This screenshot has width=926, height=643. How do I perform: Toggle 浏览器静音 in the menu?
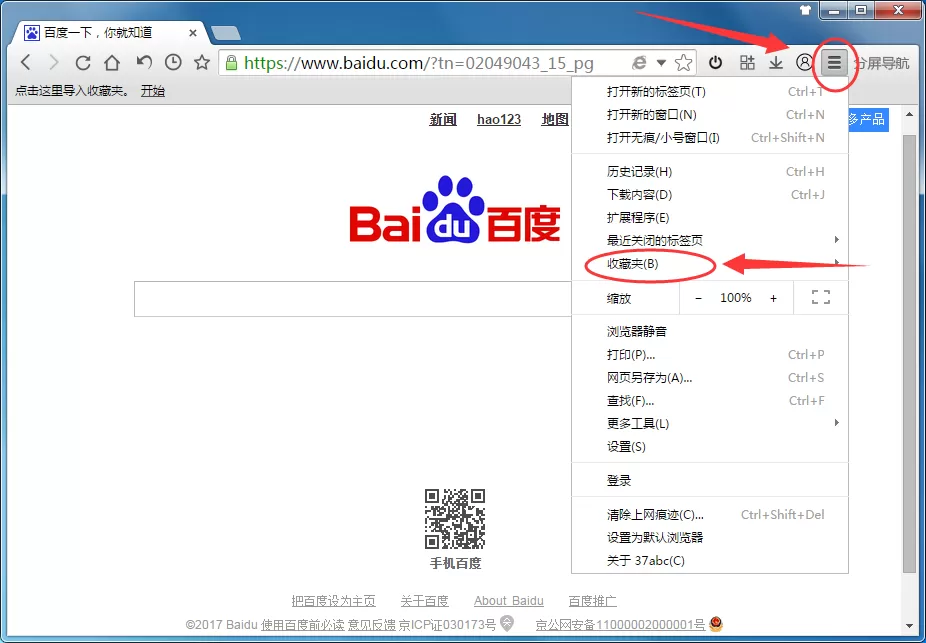710,332
